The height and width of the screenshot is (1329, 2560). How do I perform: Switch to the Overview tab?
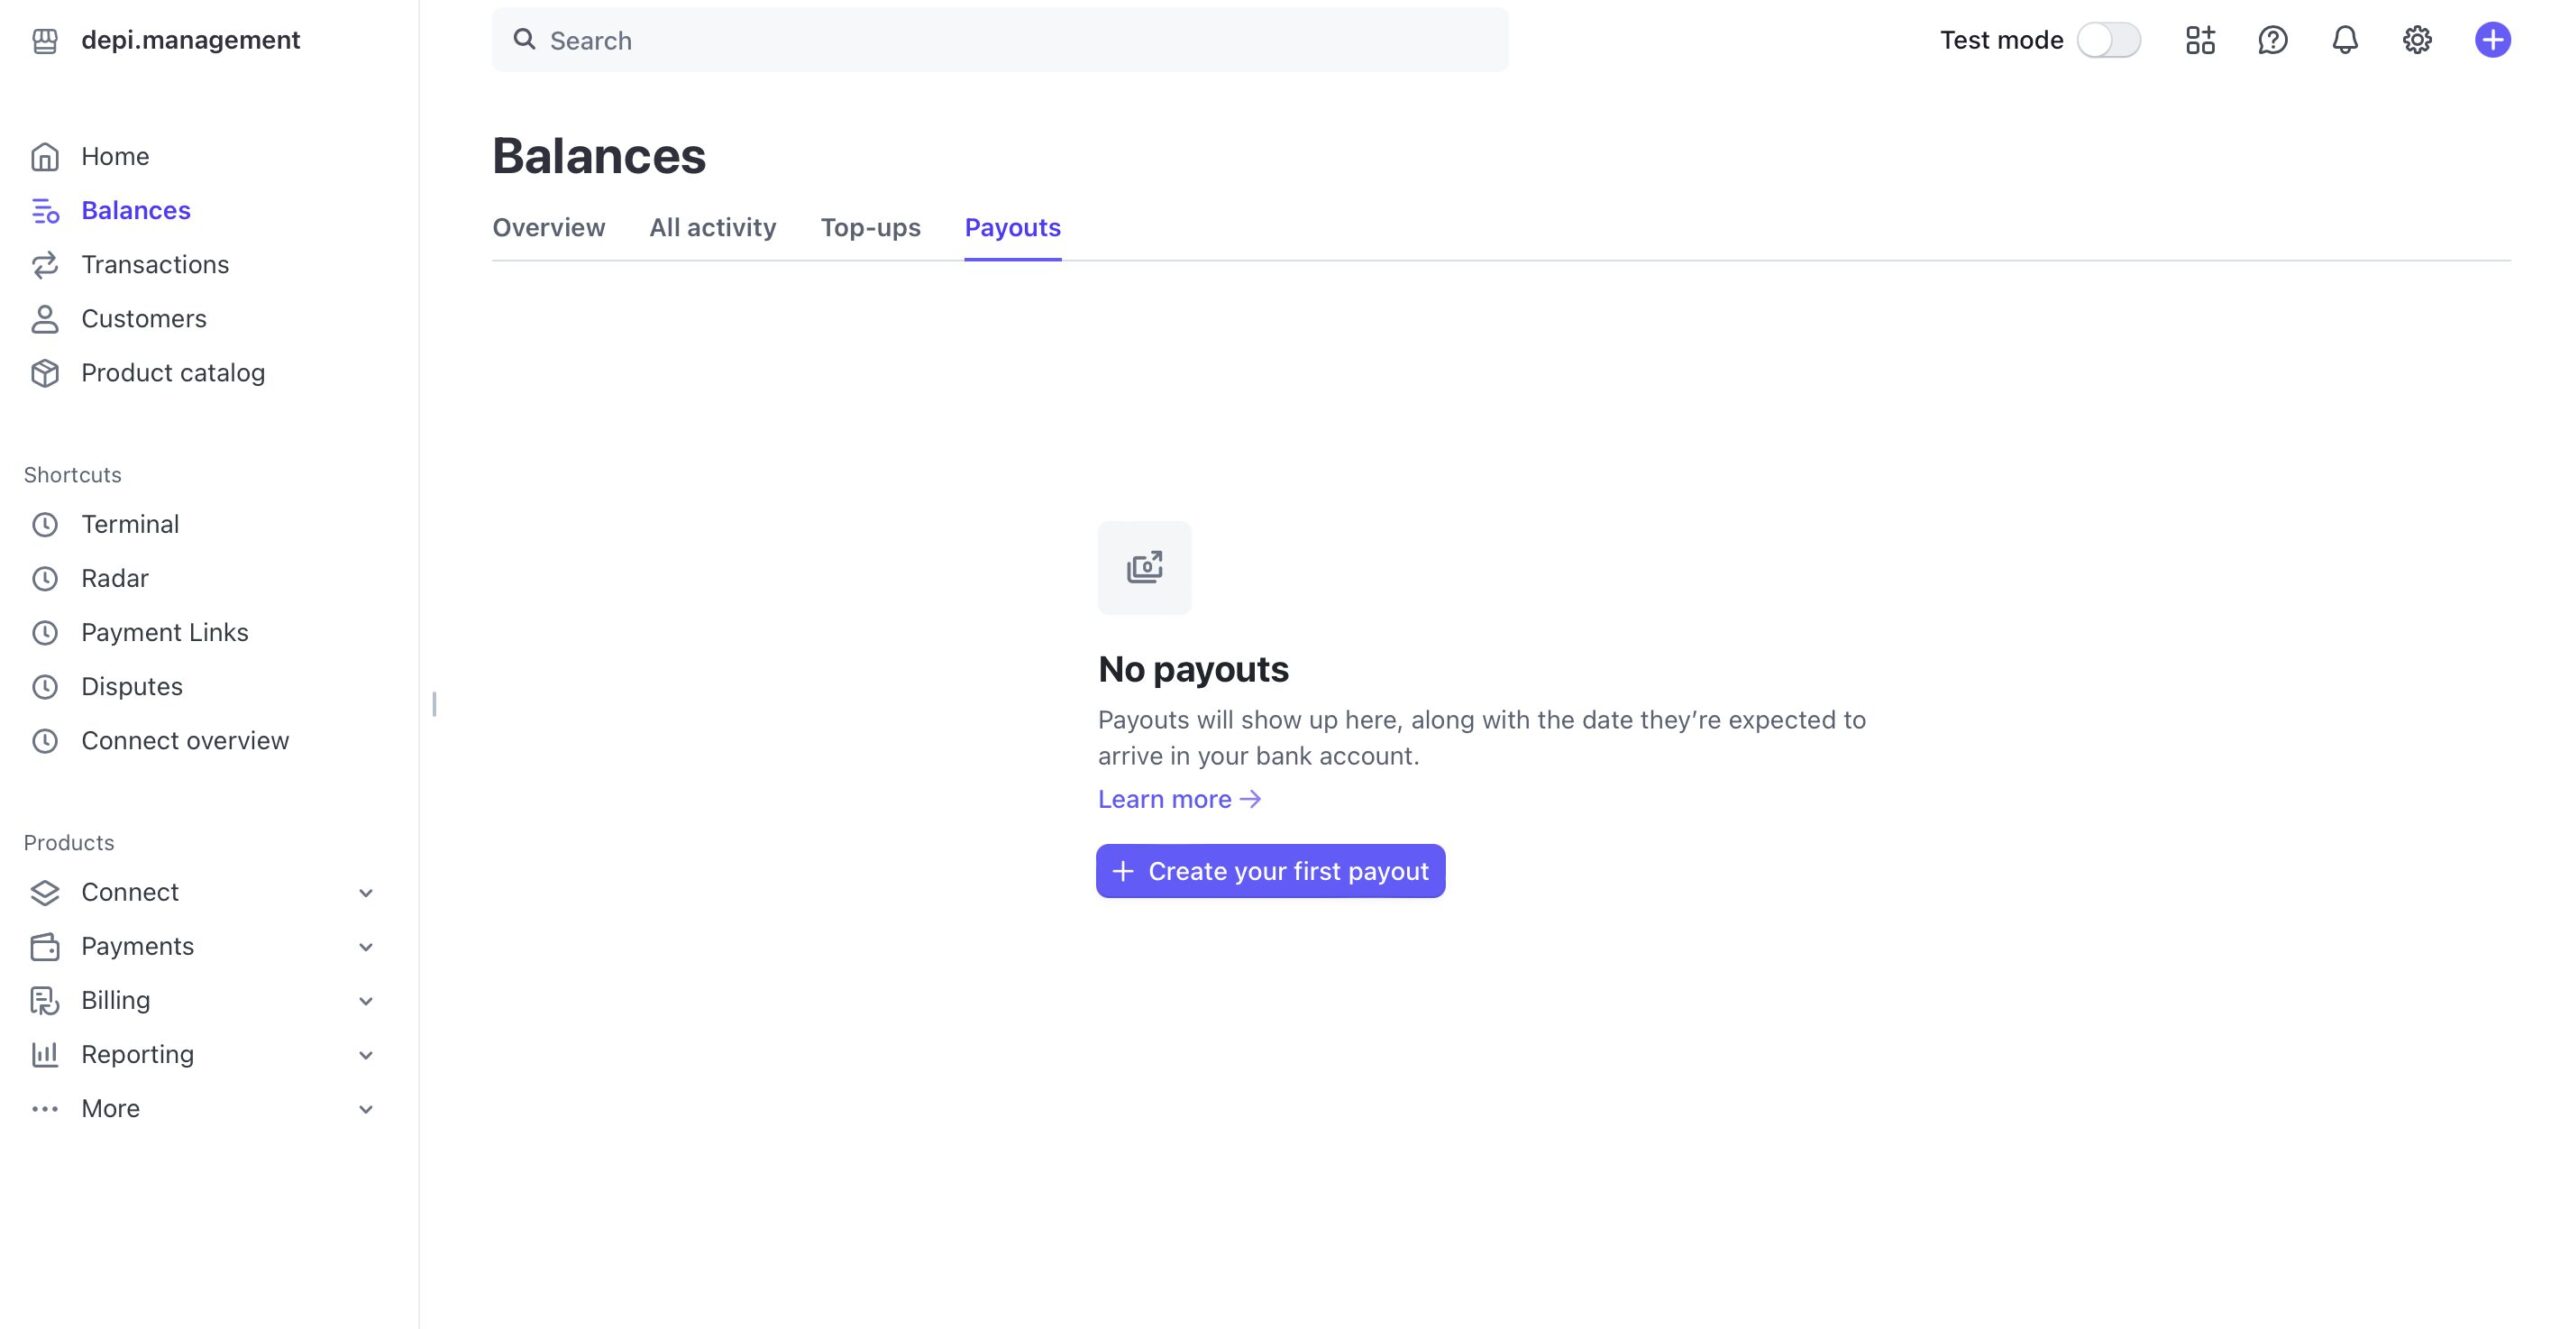click(548, 228)
